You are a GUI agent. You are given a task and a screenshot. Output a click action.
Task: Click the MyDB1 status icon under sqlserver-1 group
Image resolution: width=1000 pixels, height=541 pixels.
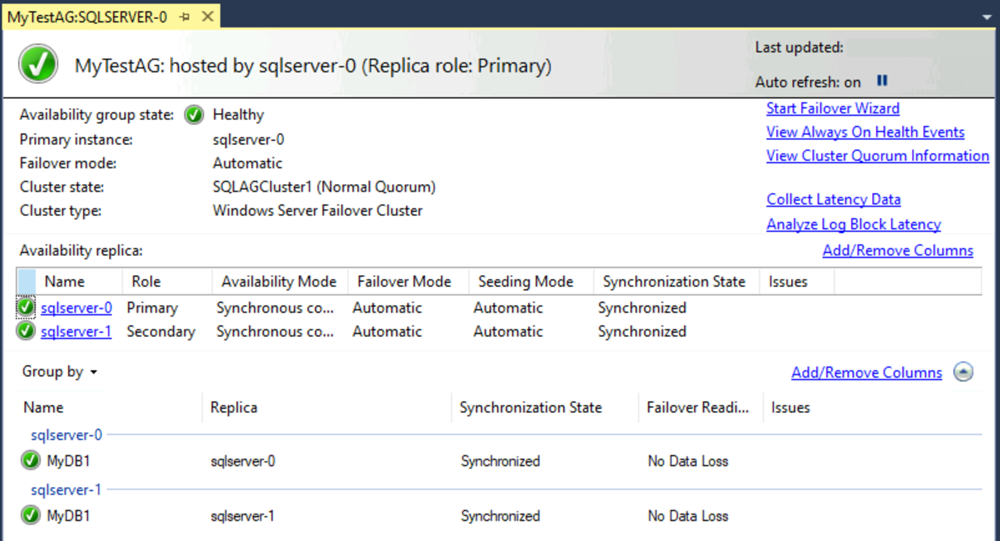pyautogui.click(x=31, y=516)
